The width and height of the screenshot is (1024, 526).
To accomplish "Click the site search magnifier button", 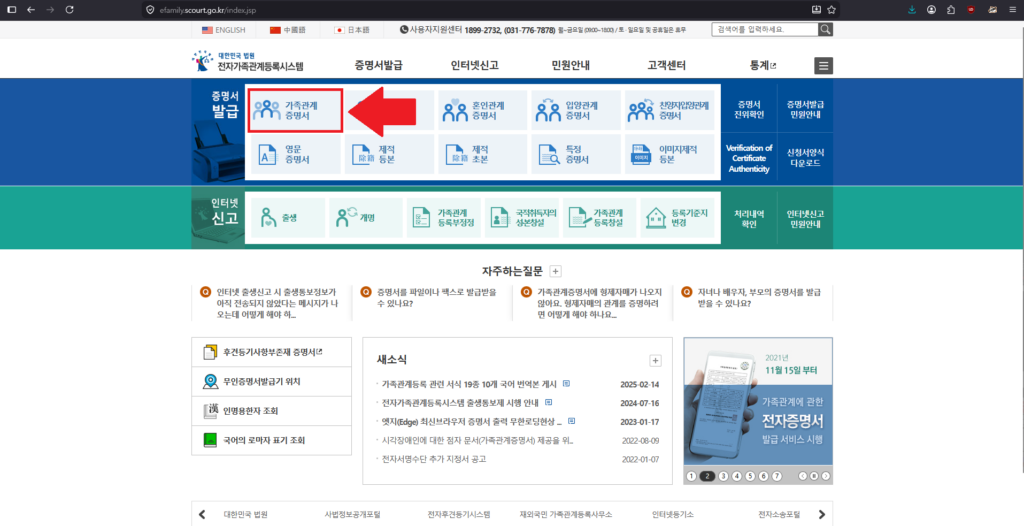I will pyautogui.click(x=825, y=29).
